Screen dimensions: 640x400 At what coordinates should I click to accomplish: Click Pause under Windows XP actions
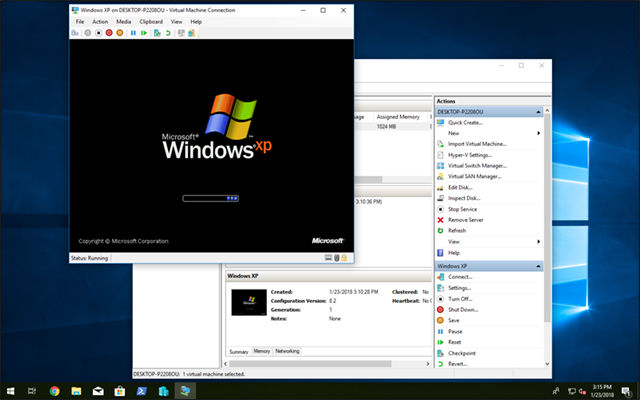[455, 331]
